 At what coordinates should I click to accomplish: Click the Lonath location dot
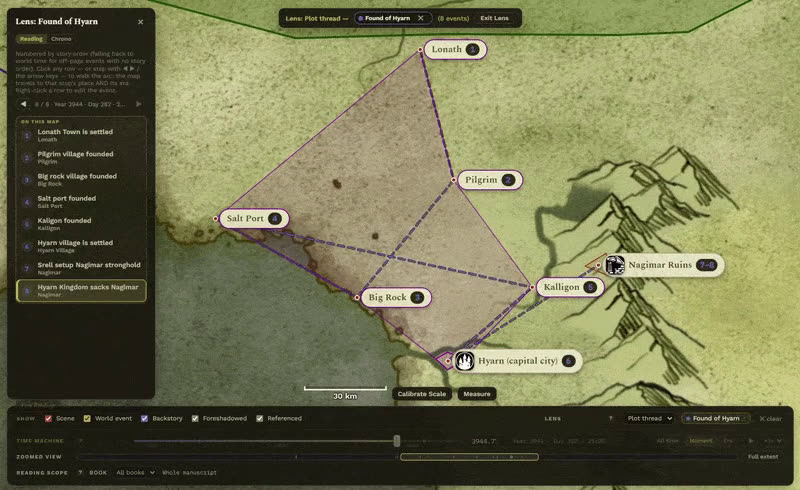coord(420,50)
